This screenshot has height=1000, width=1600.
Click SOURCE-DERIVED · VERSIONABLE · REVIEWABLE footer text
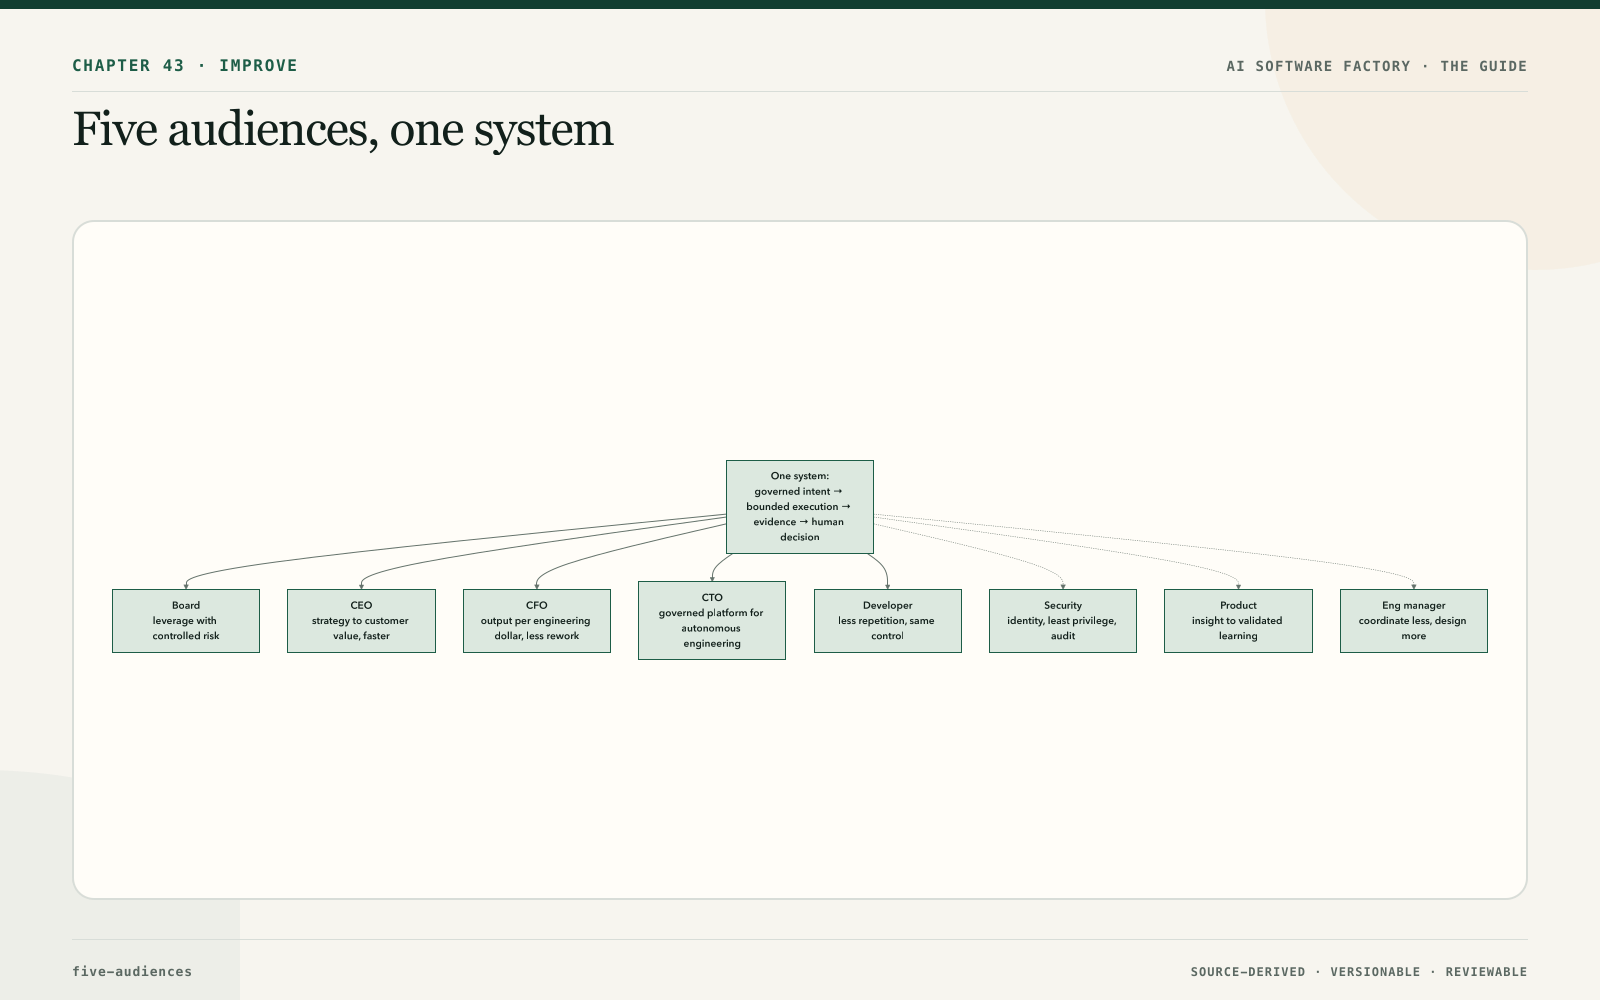(x=1359, y=972)
